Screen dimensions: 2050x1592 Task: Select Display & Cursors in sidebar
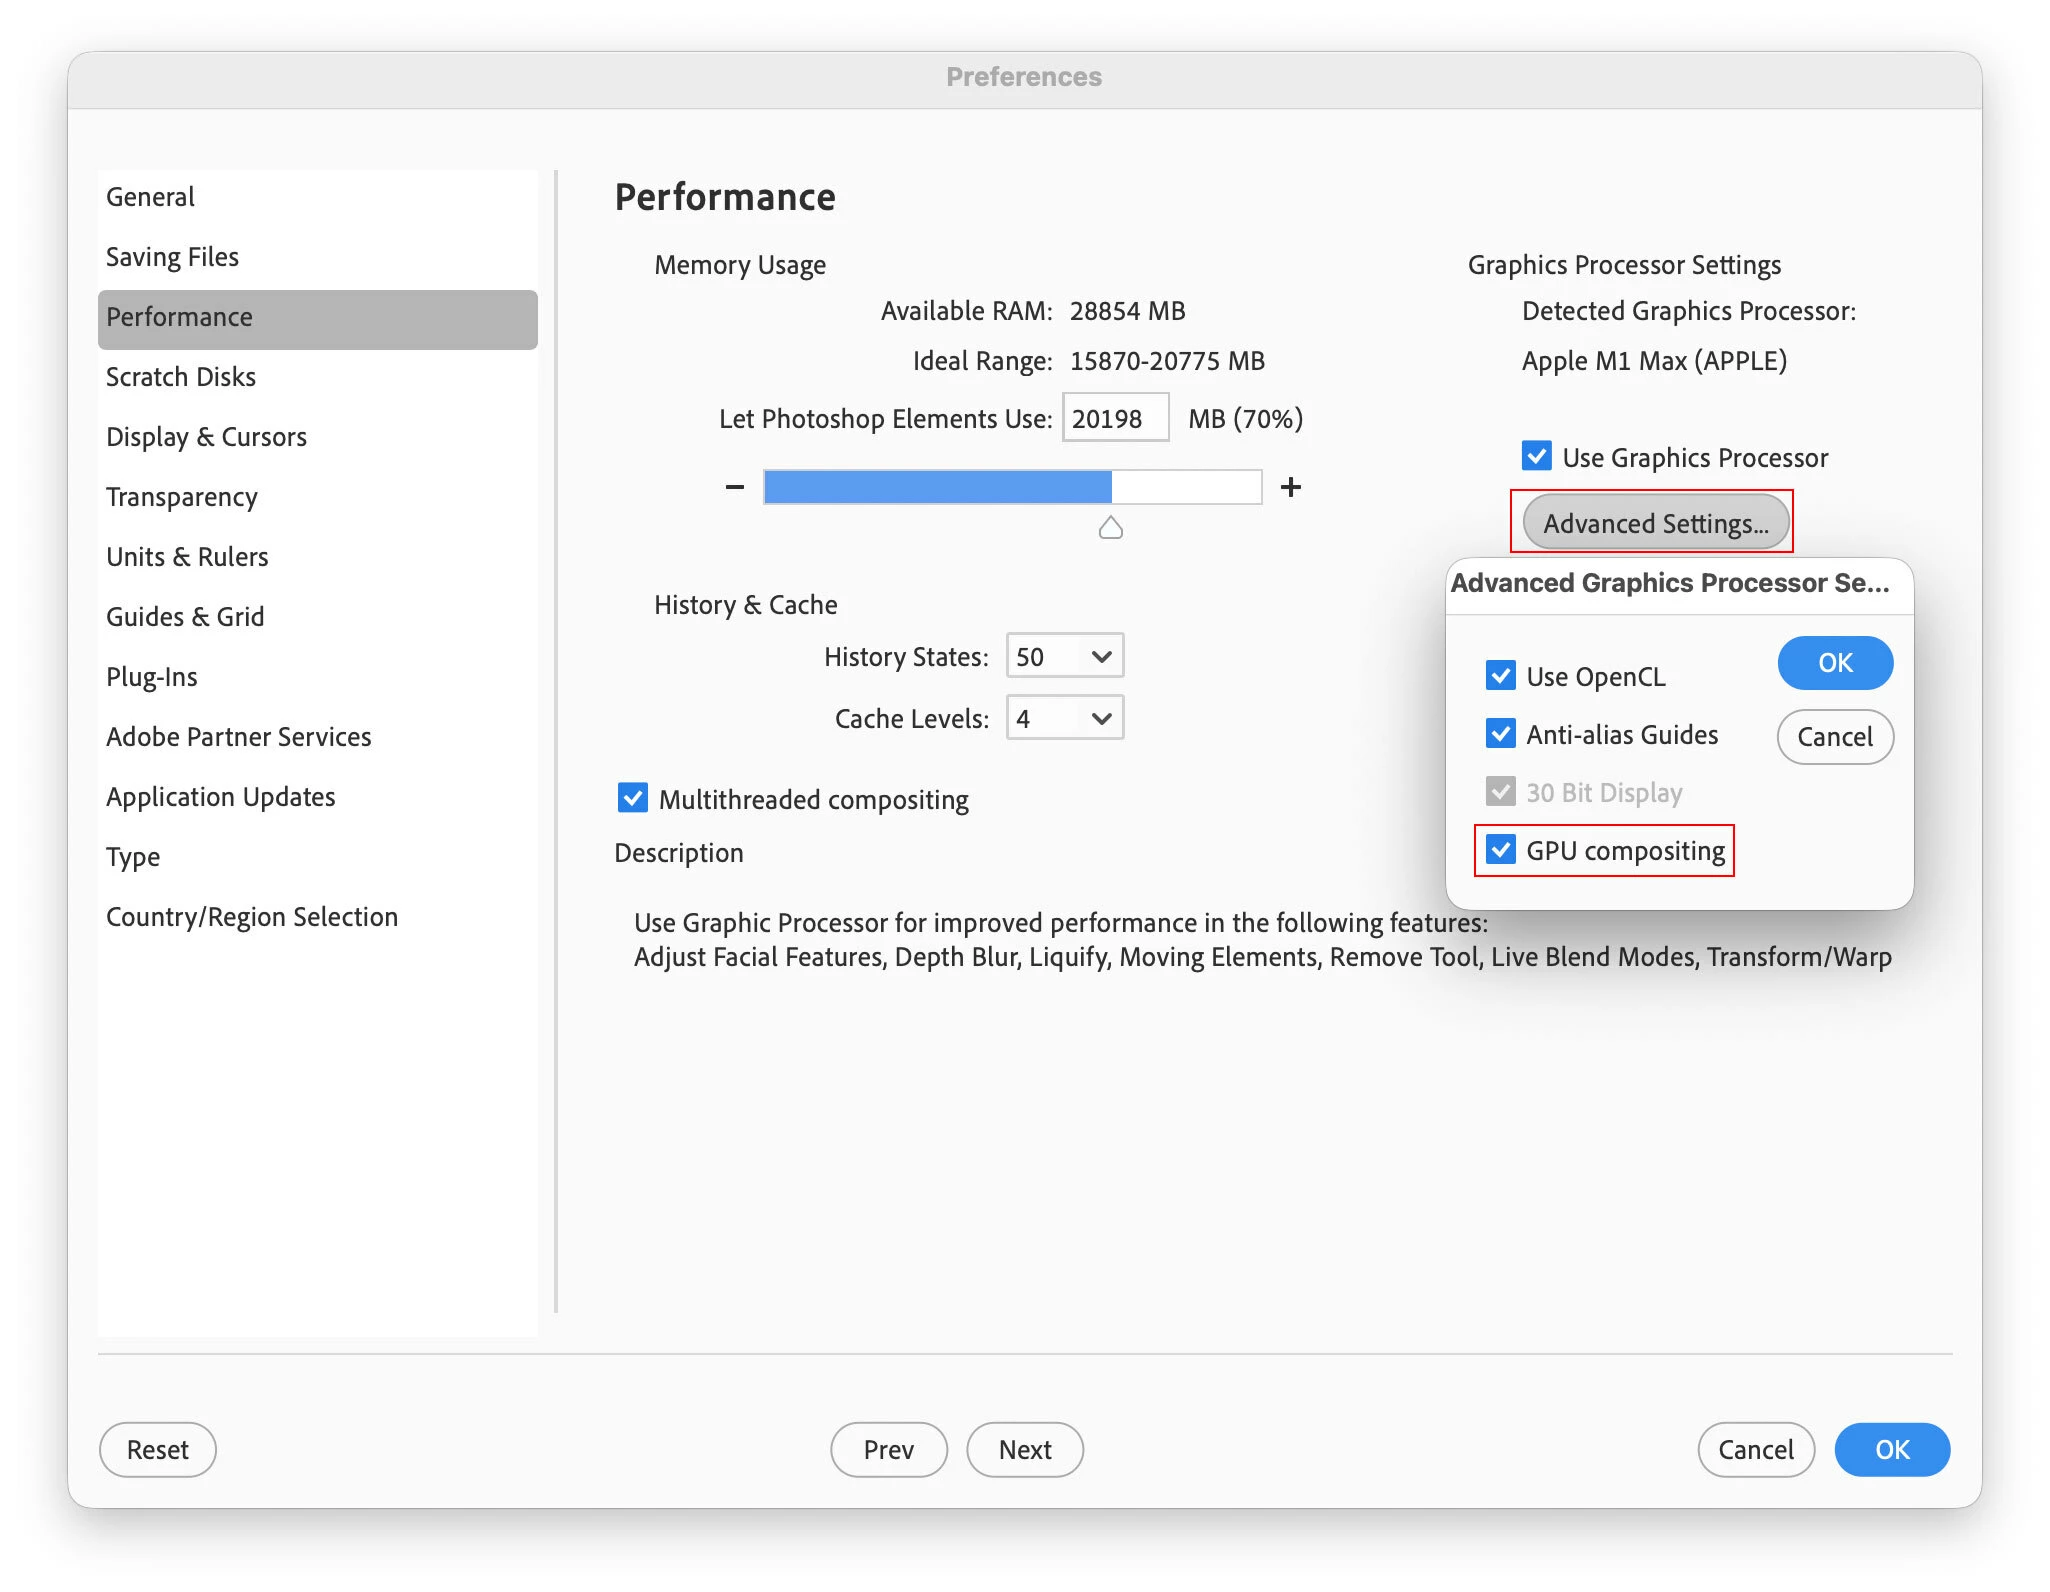pyautogui.click(x=206, y=437)
